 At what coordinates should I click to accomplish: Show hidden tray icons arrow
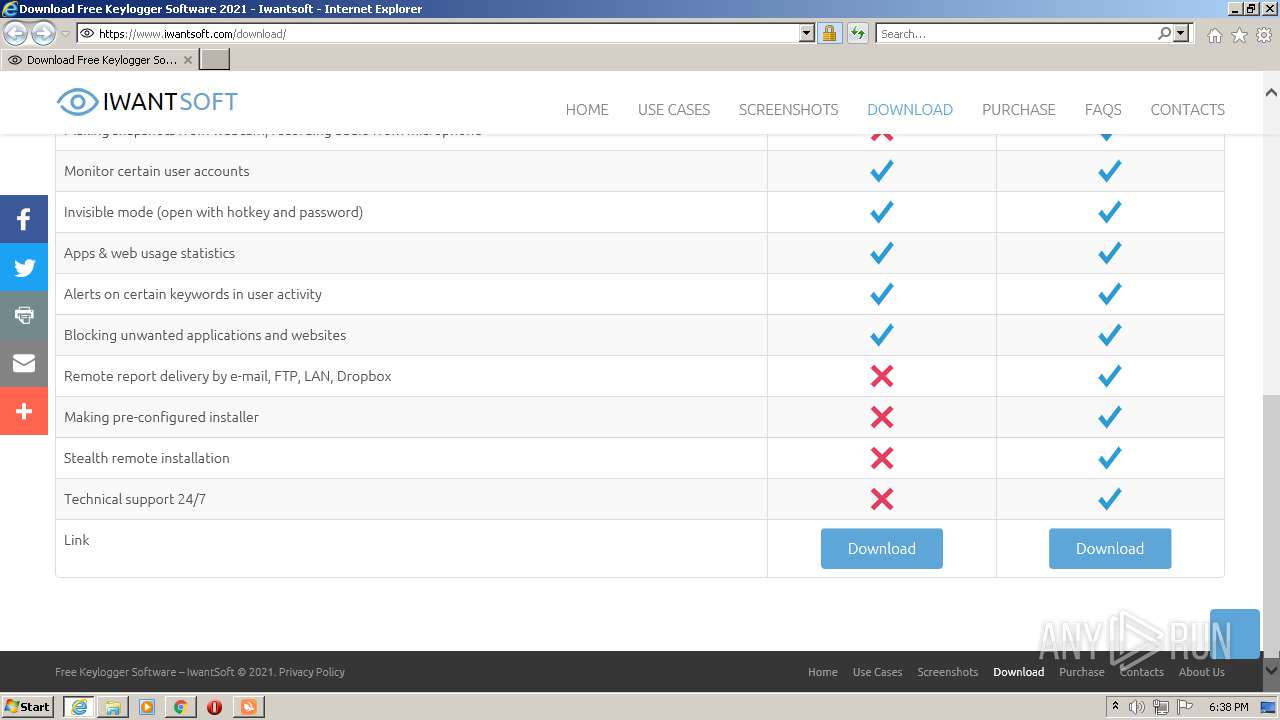pos(1115,707)
